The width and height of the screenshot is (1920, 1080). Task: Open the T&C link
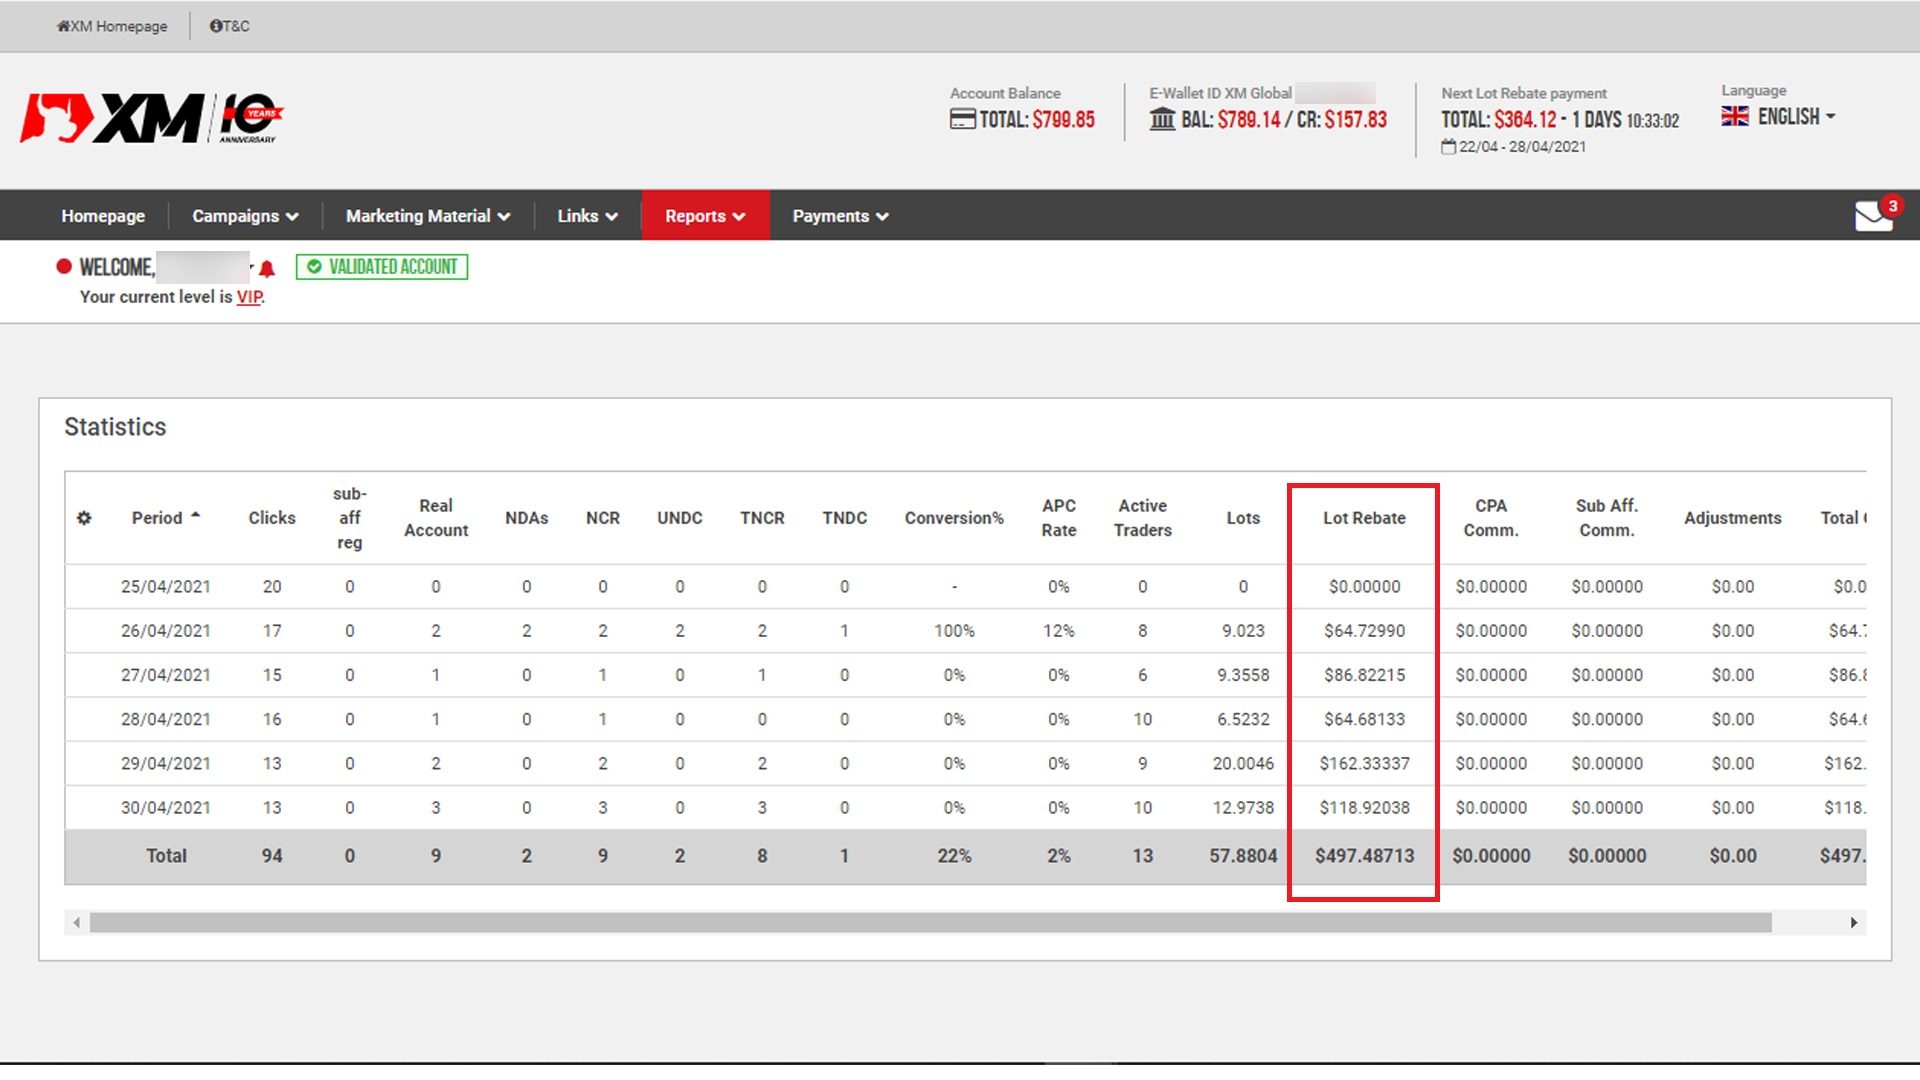point(230,26)
